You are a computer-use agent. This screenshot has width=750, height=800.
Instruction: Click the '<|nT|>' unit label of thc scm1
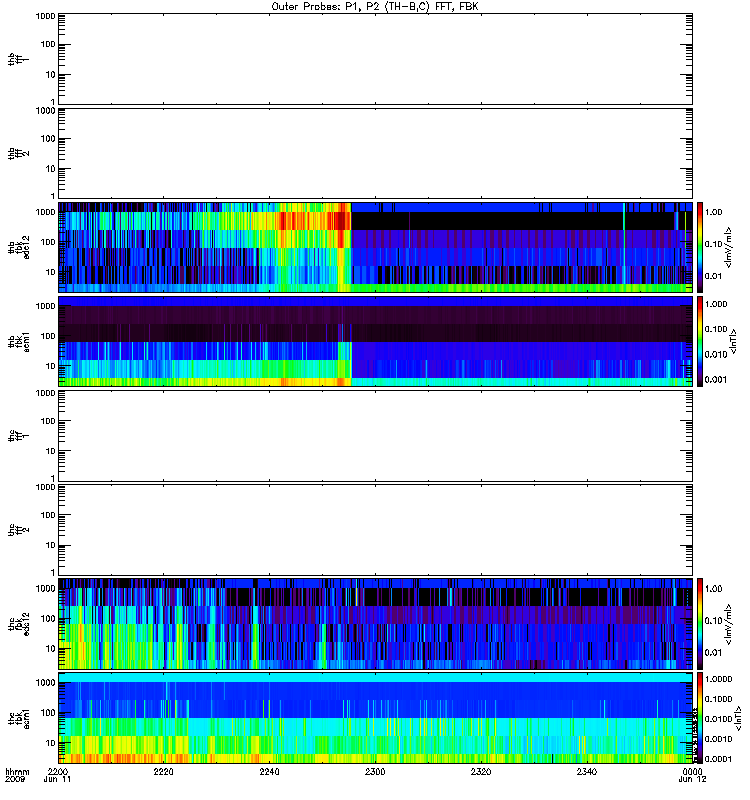tap(738, 718)
